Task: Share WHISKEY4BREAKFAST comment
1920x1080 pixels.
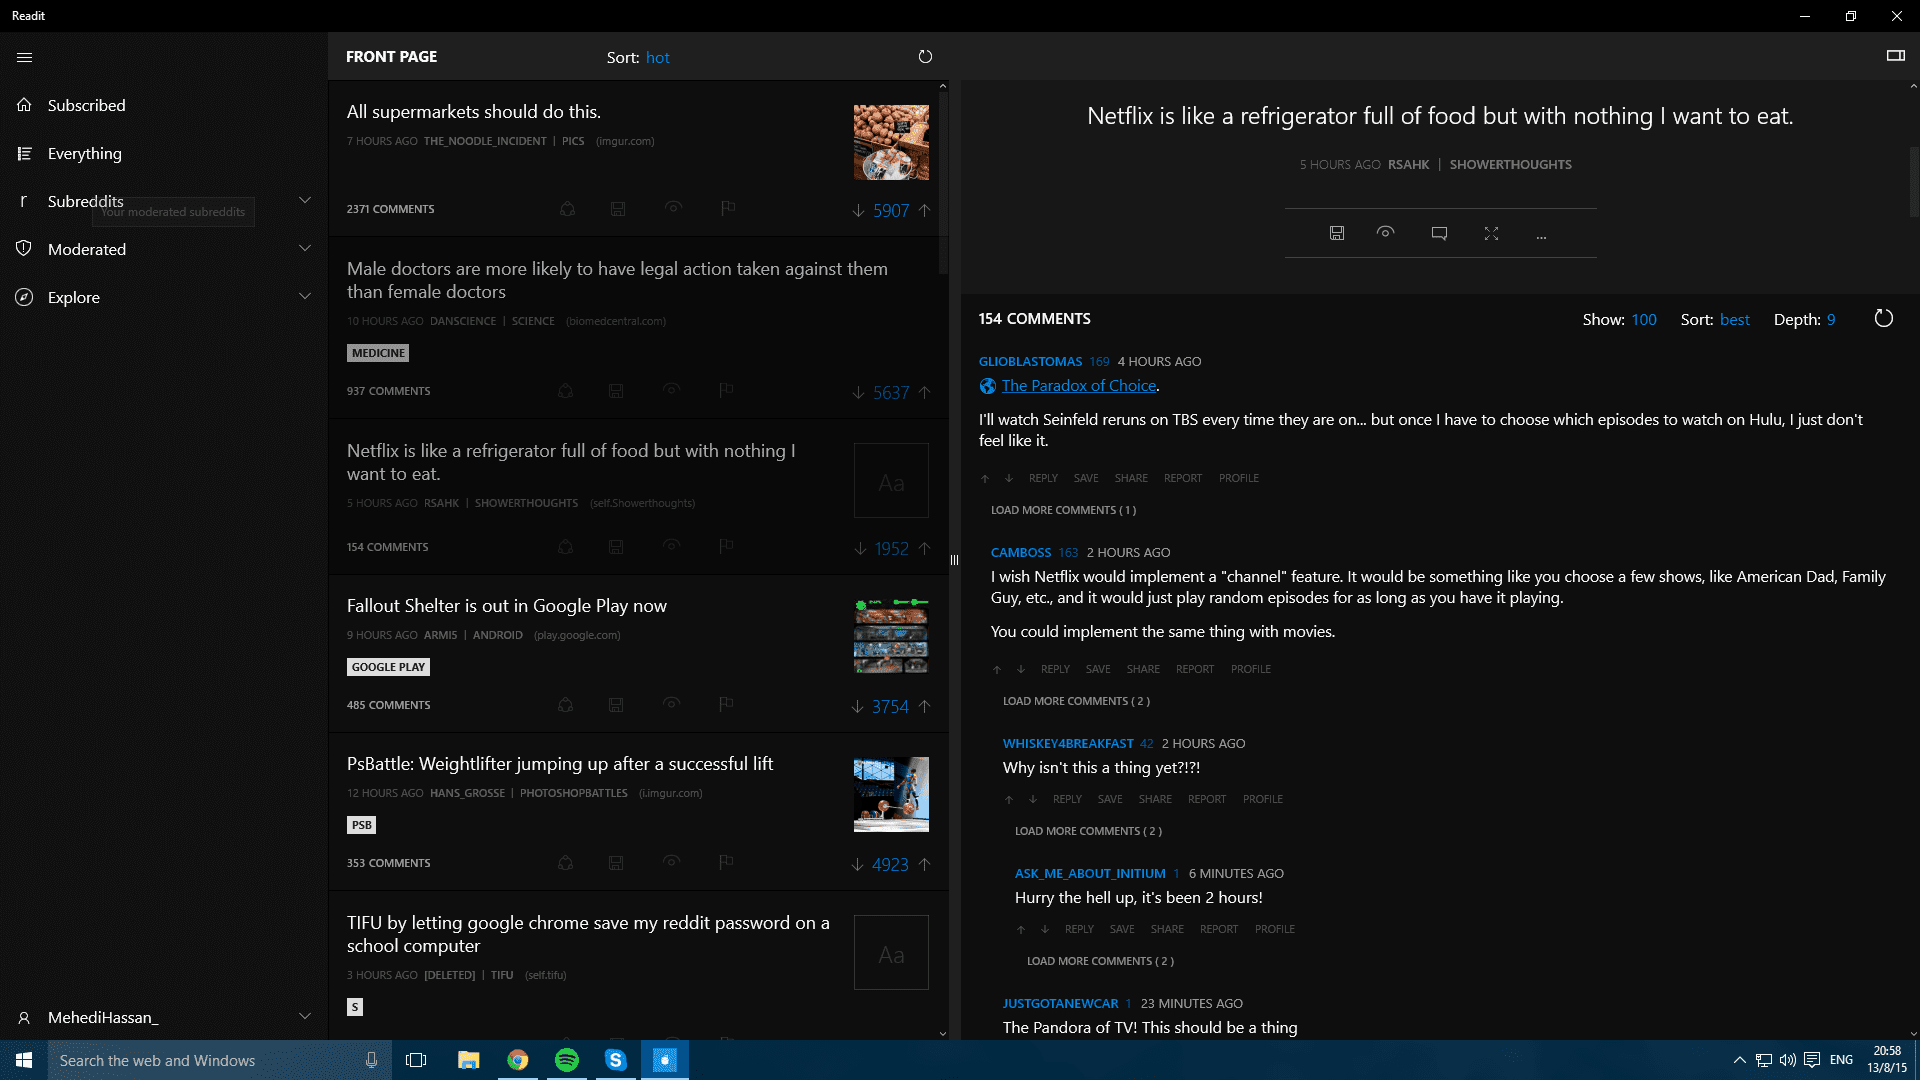Action: (x=1155, y=799)
